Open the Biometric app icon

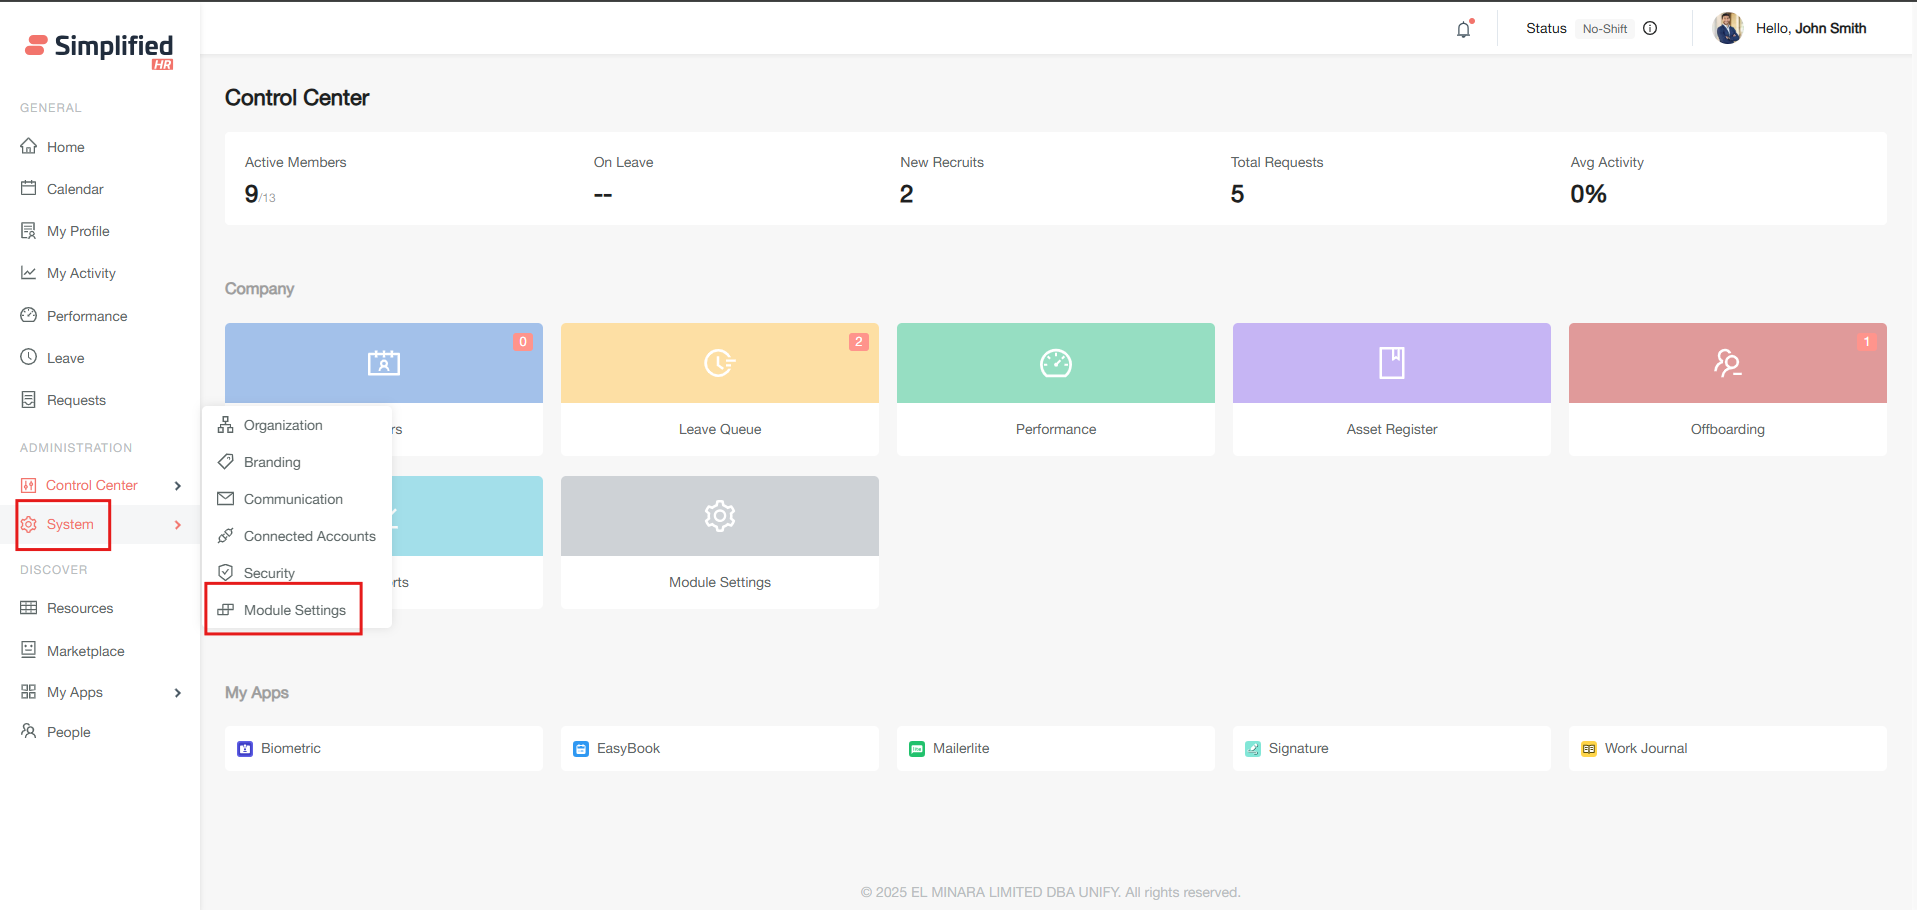click(x=245, y=748)
